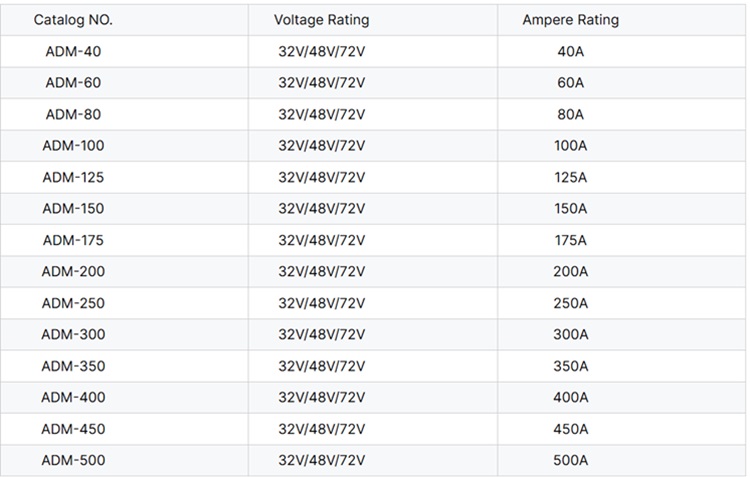Click the 350A ampere rating cell
750x477 pixels.
click(570, 366)
